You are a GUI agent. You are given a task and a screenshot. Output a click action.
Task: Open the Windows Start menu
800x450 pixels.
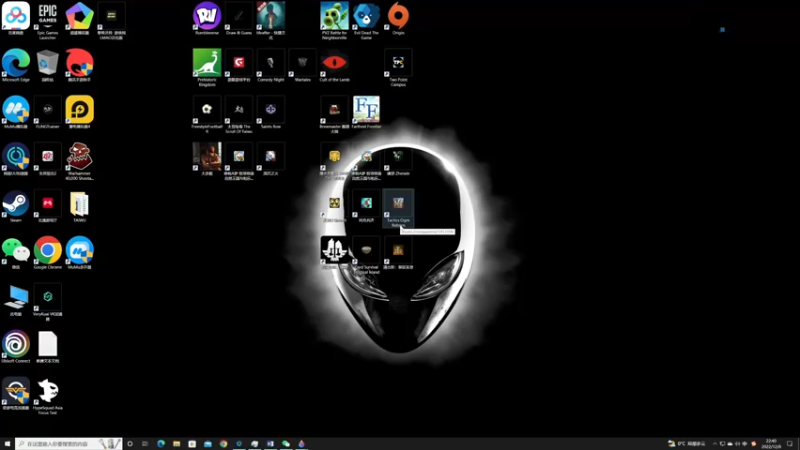click(7, 444)
